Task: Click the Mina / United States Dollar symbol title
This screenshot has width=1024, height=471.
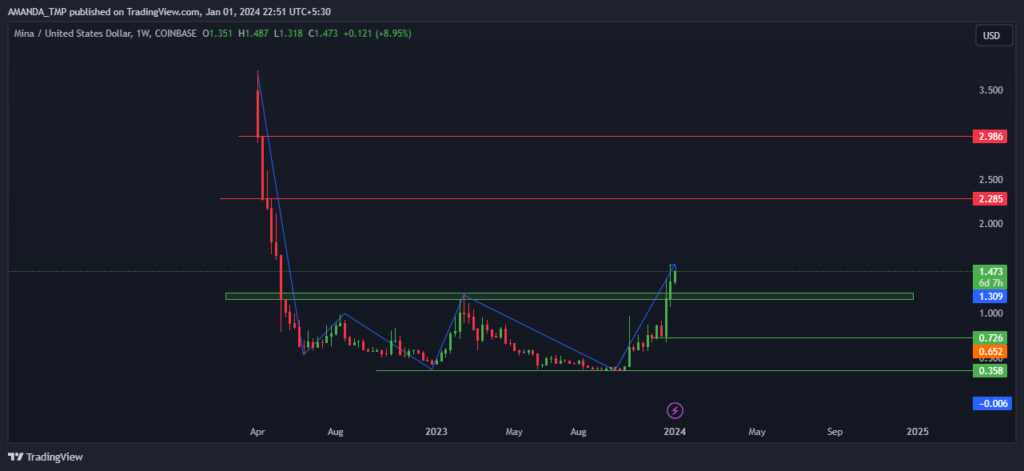Action: (74, 33)
